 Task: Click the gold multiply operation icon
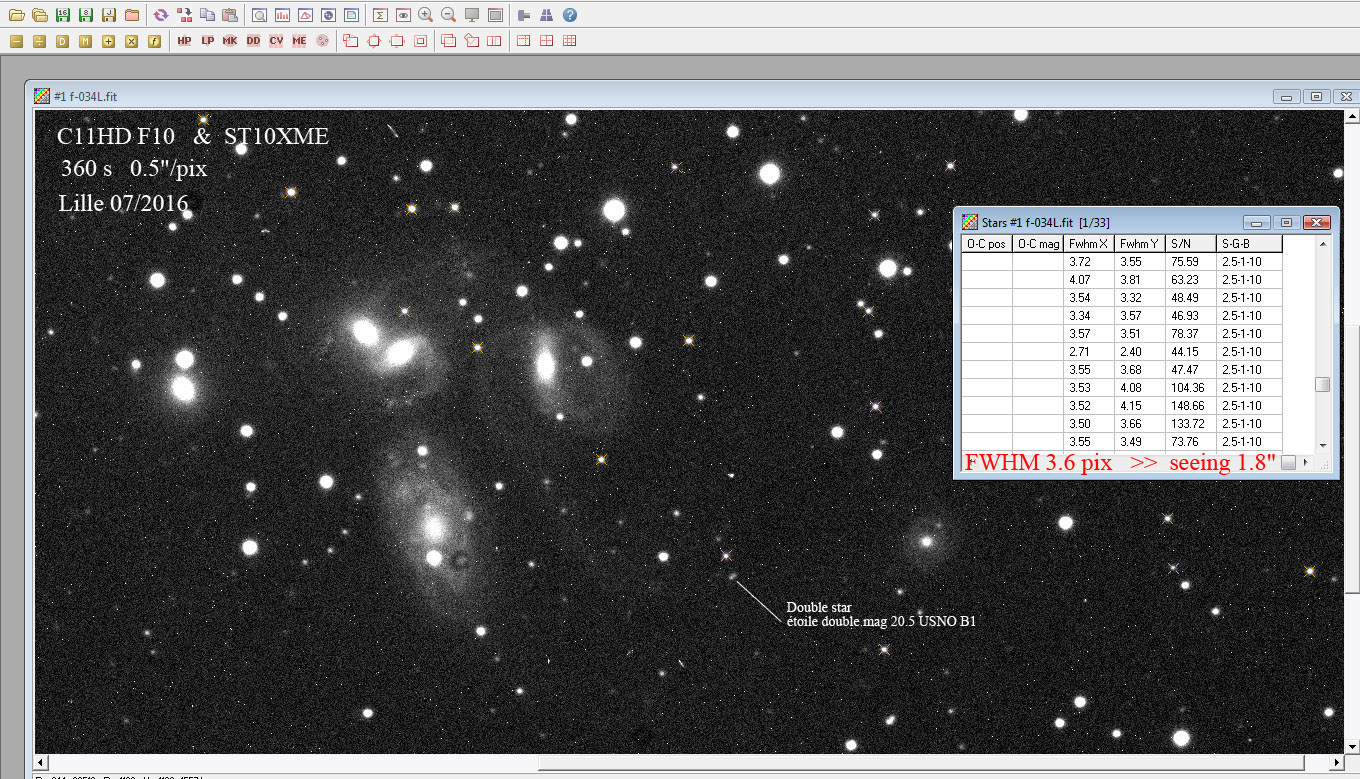click(131, 41)
